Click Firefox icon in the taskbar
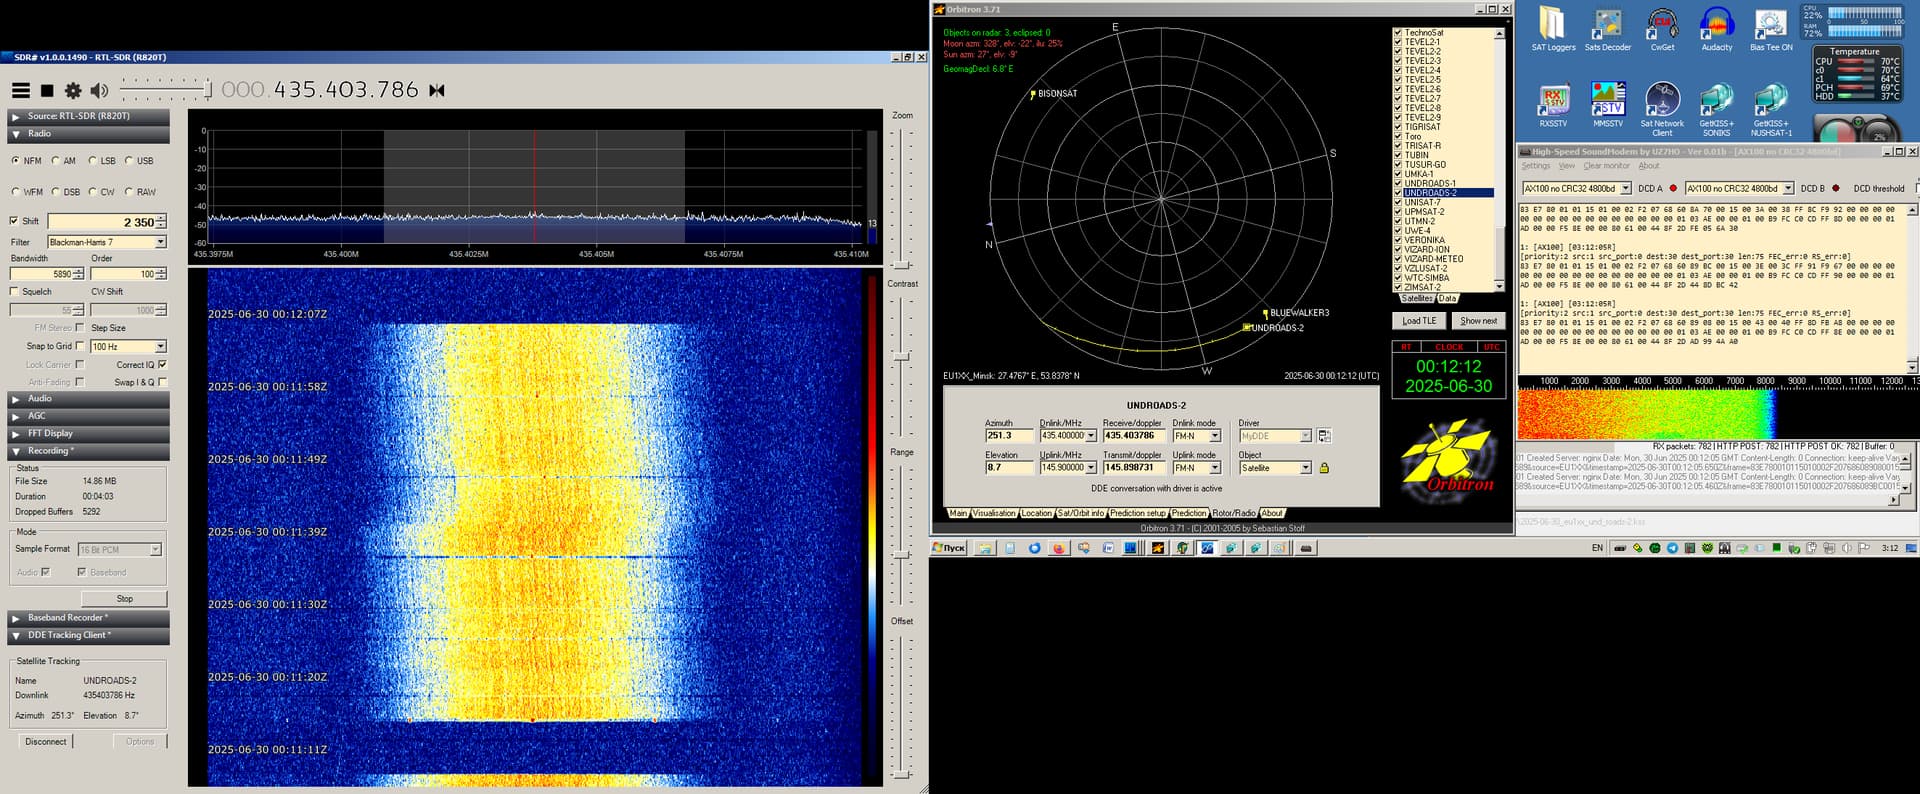Image resolution: width=1920 pixels, height=794 pixels. click(1058, 548)
